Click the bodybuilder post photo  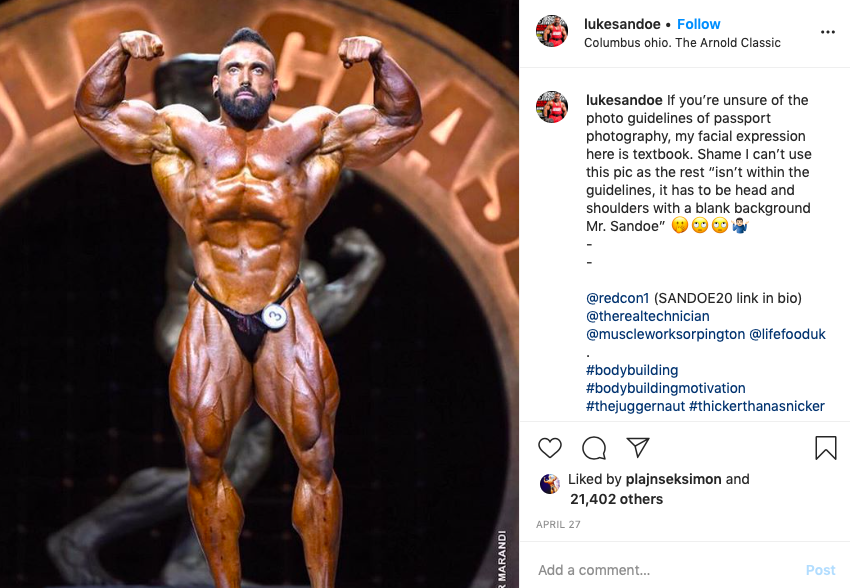(x=259, y=294)
